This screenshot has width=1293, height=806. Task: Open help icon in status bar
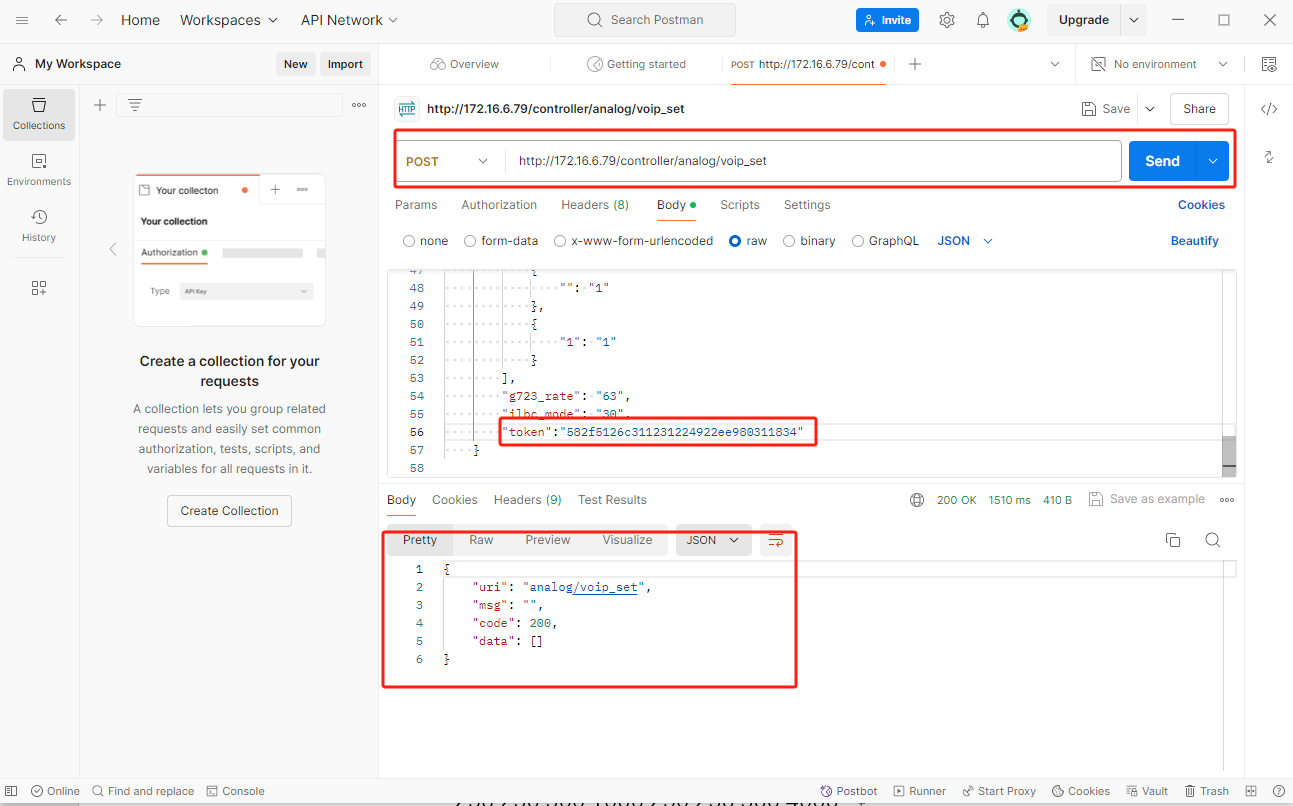[1279, 791]
